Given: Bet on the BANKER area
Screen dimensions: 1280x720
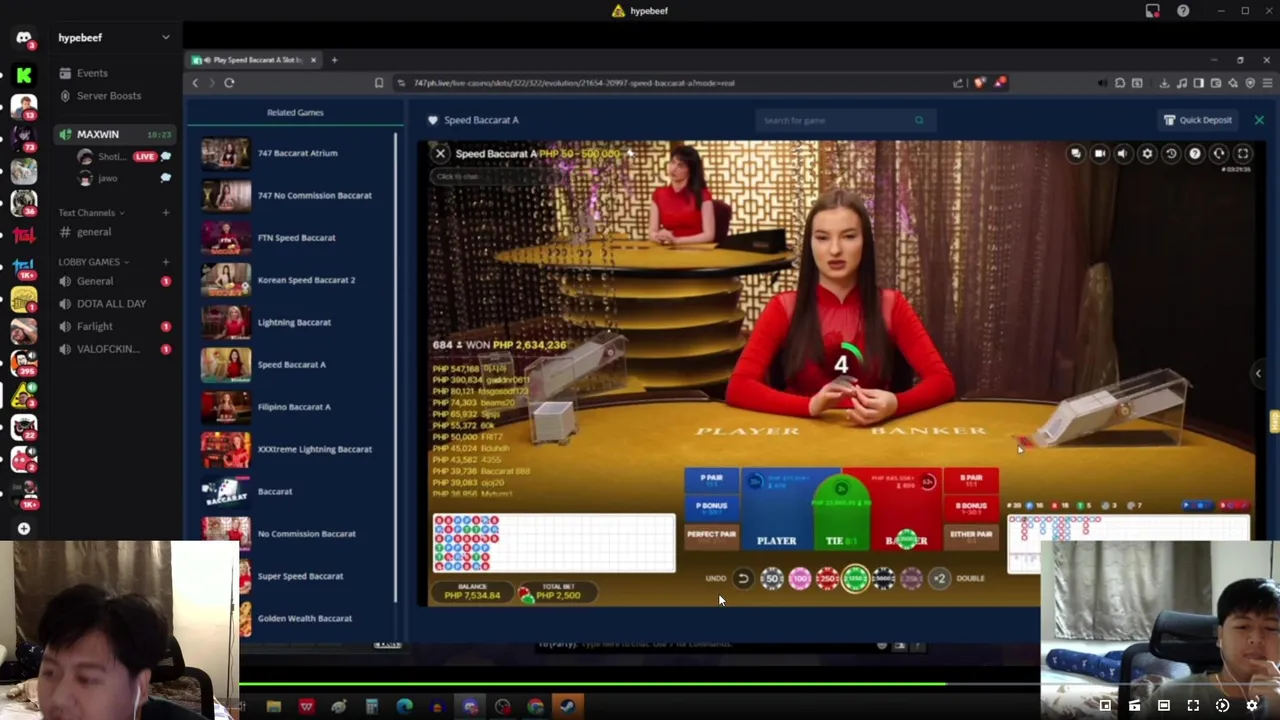Looking at the screenshot, I should tap(905, 512).
